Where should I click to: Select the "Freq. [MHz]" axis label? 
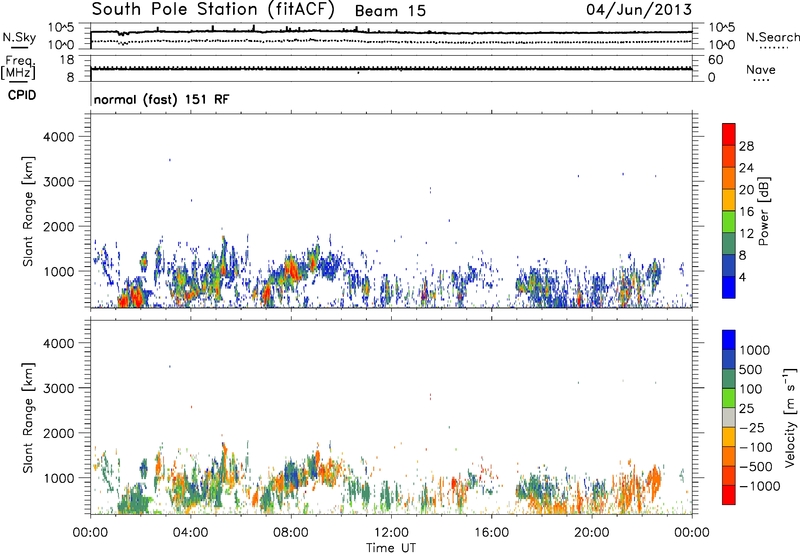pyautogui.click(x=18, y=68)
